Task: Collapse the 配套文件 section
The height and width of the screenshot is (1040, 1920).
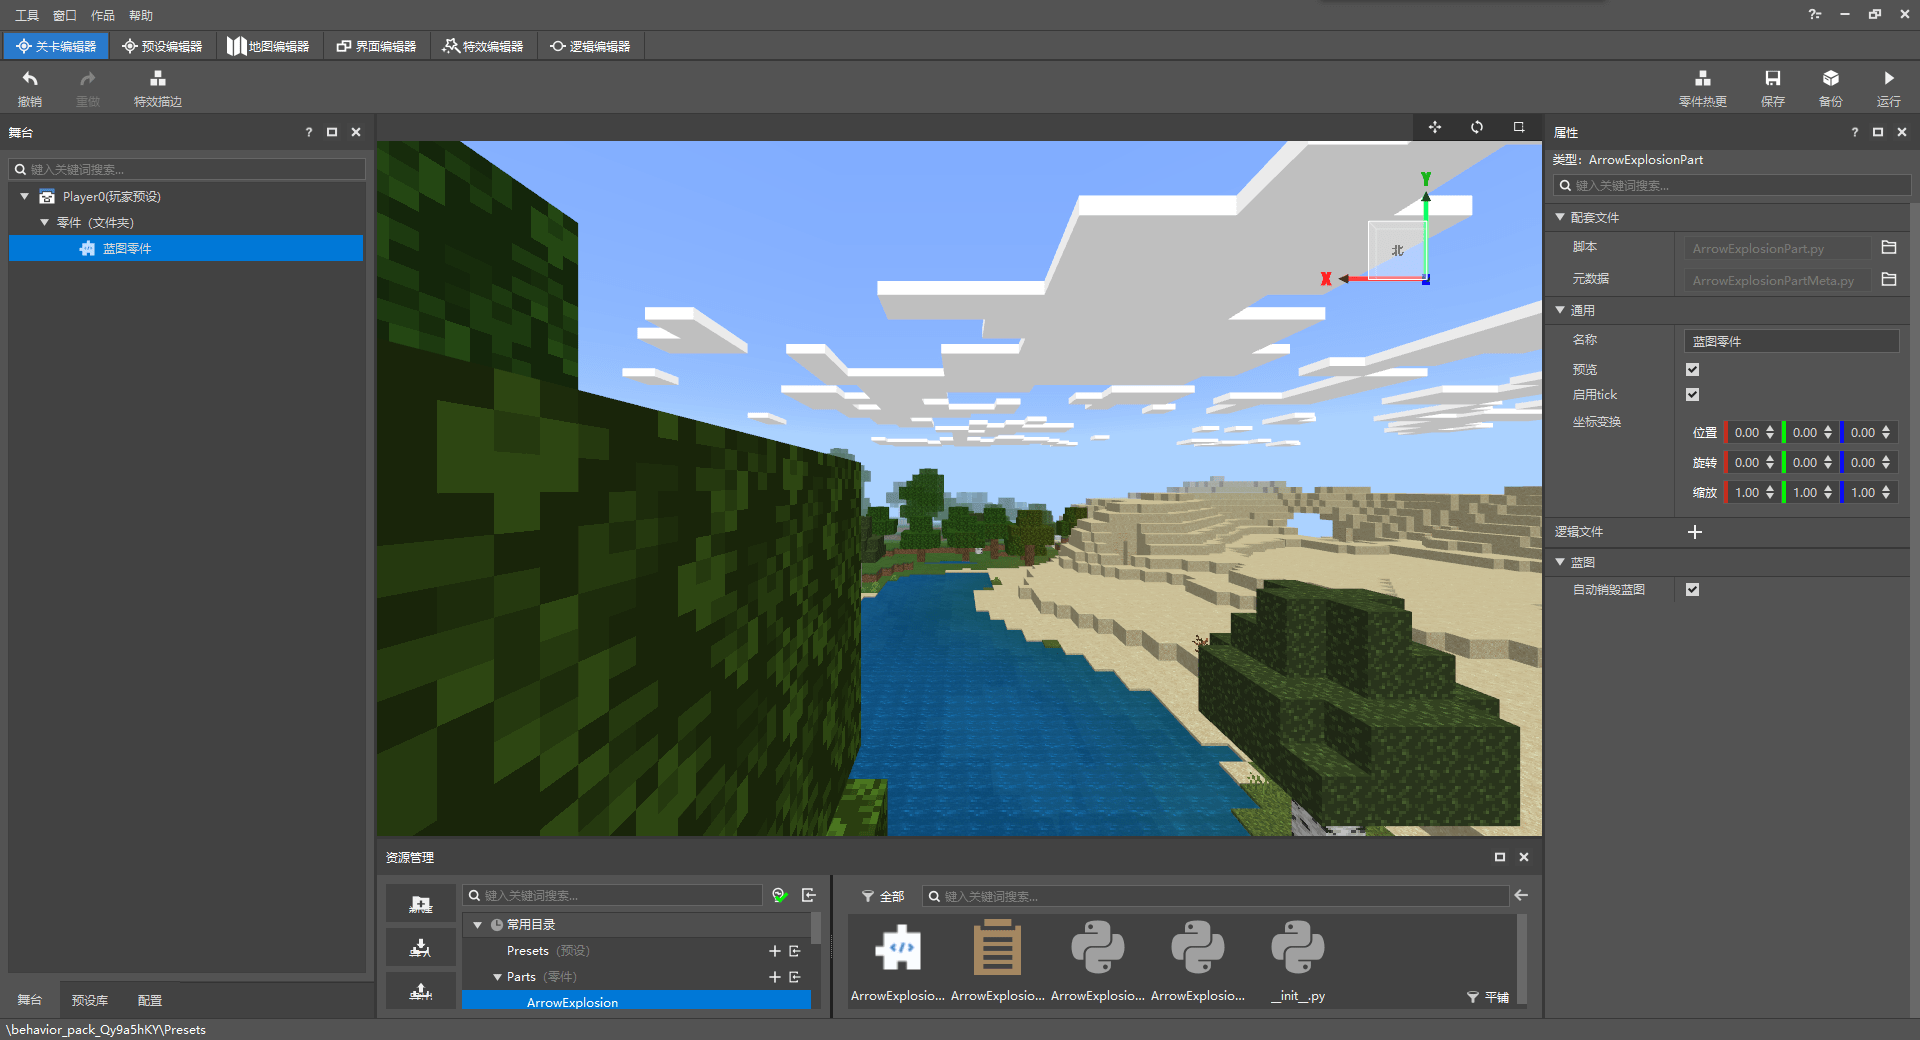Action: (1560, 217)
